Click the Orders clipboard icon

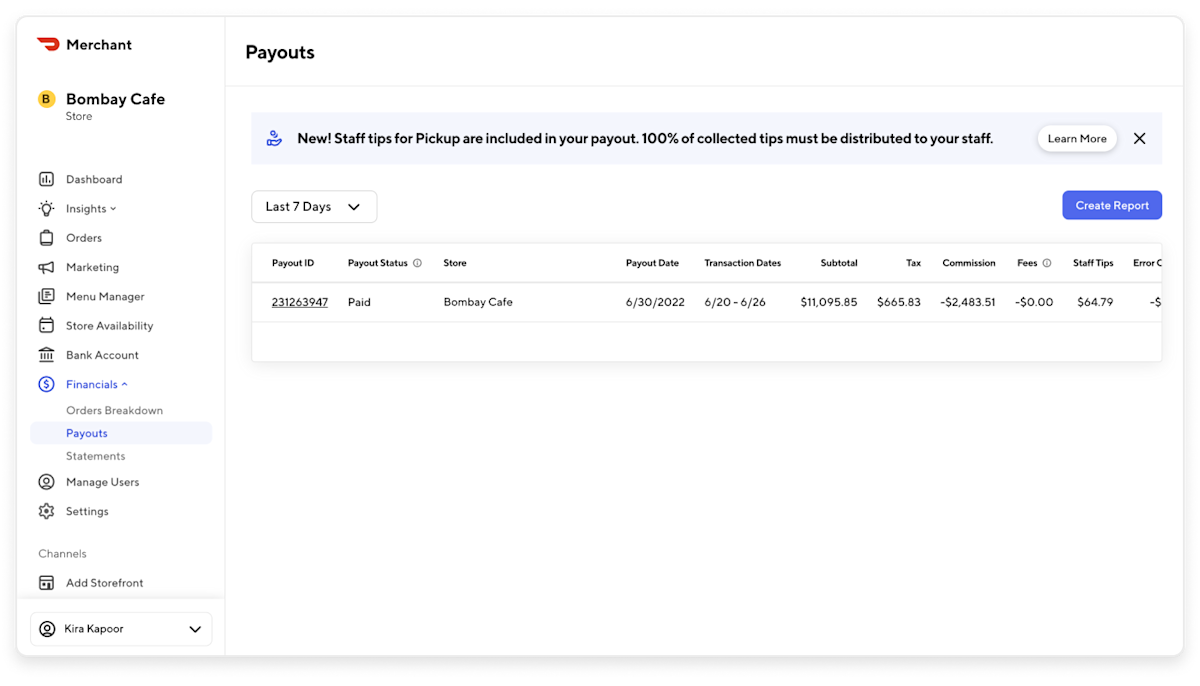coord(46,238)
